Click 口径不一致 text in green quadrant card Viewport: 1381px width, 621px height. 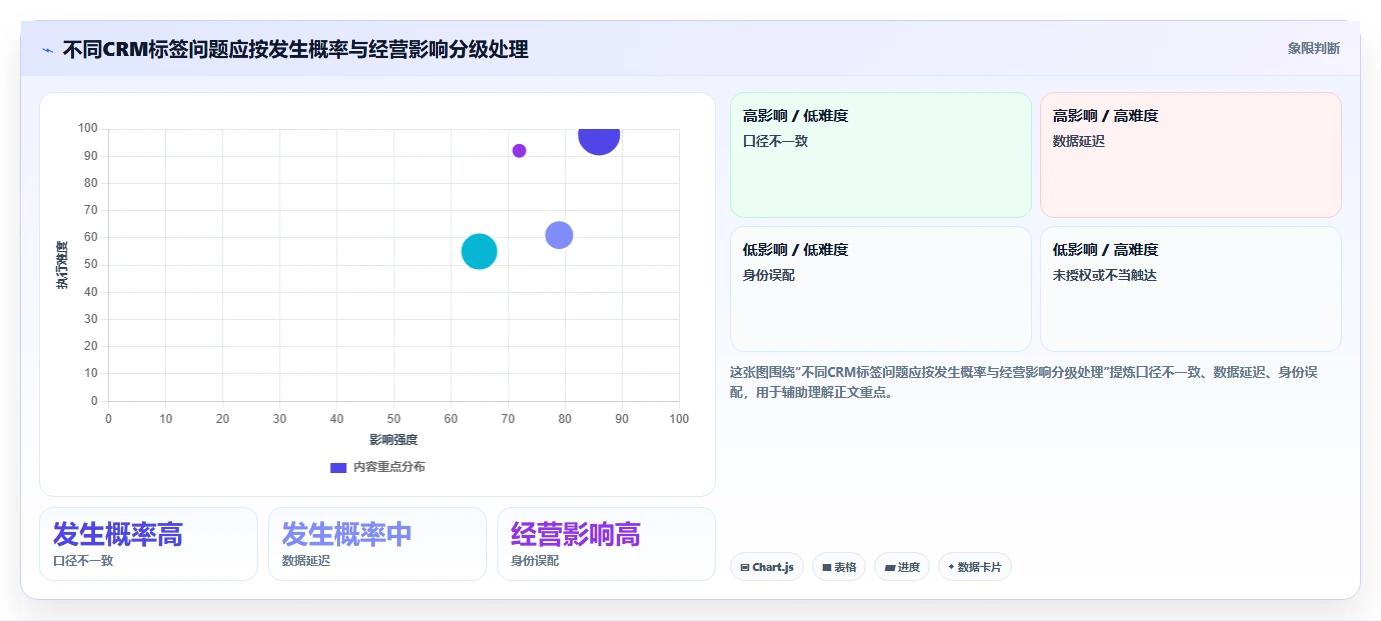(x=775, y=141)
